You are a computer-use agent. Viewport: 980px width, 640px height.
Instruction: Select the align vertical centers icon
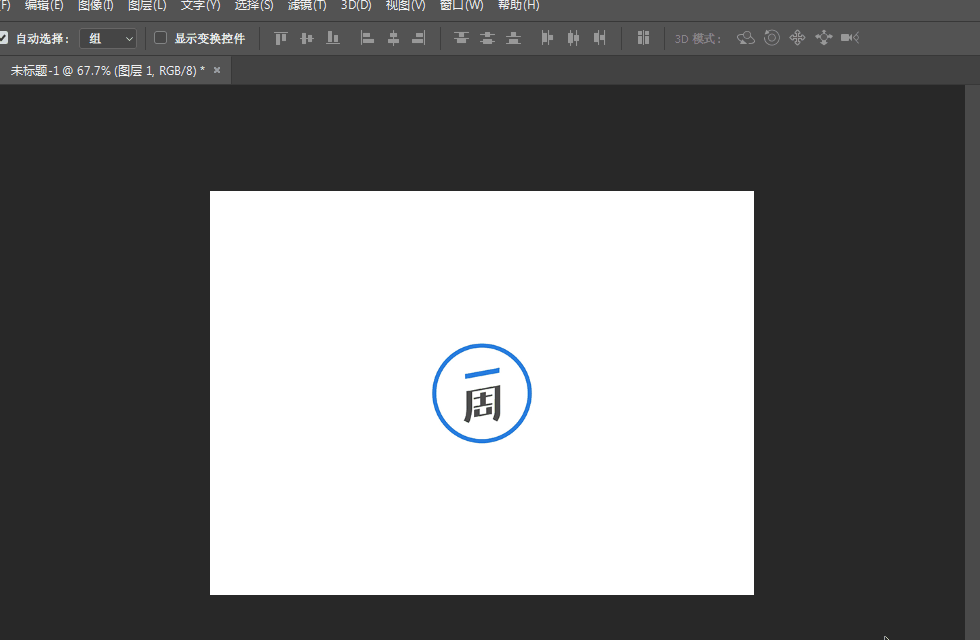[306, 38]
